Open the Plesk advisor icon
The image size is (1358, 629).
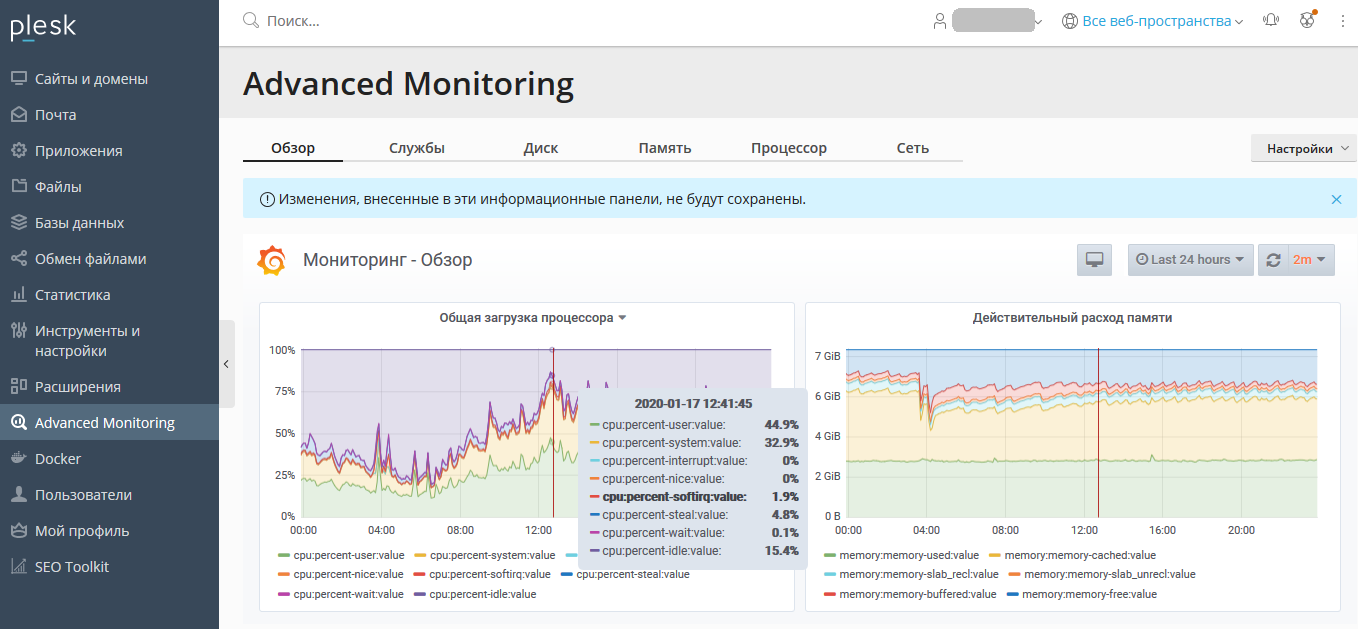pyautogui.click(x=1307, y=20)
